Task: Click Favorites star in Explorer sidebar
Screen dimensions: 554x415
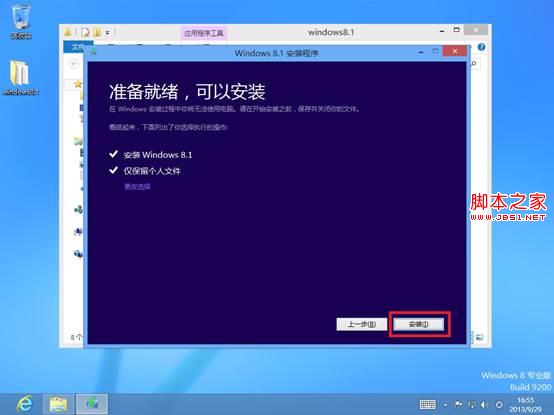Action: pyautogui.click(x=78, y=84)
